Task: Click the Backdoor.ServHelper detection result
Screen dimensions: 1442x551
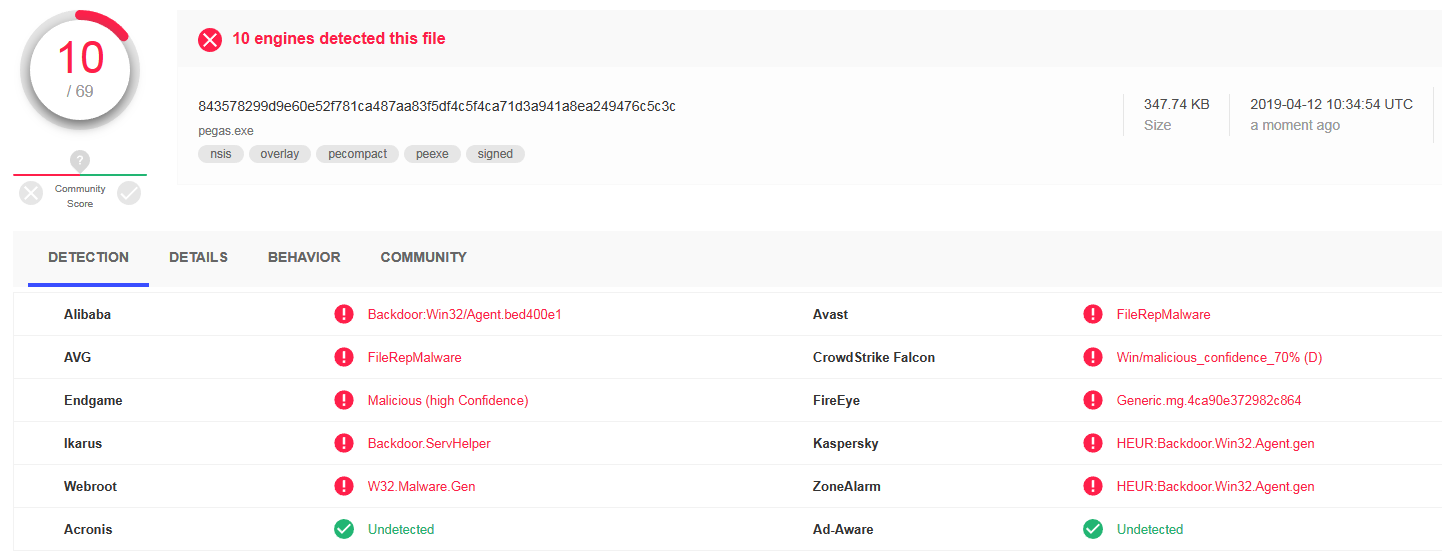Action: pyautogui.click(x=429, y=443)
